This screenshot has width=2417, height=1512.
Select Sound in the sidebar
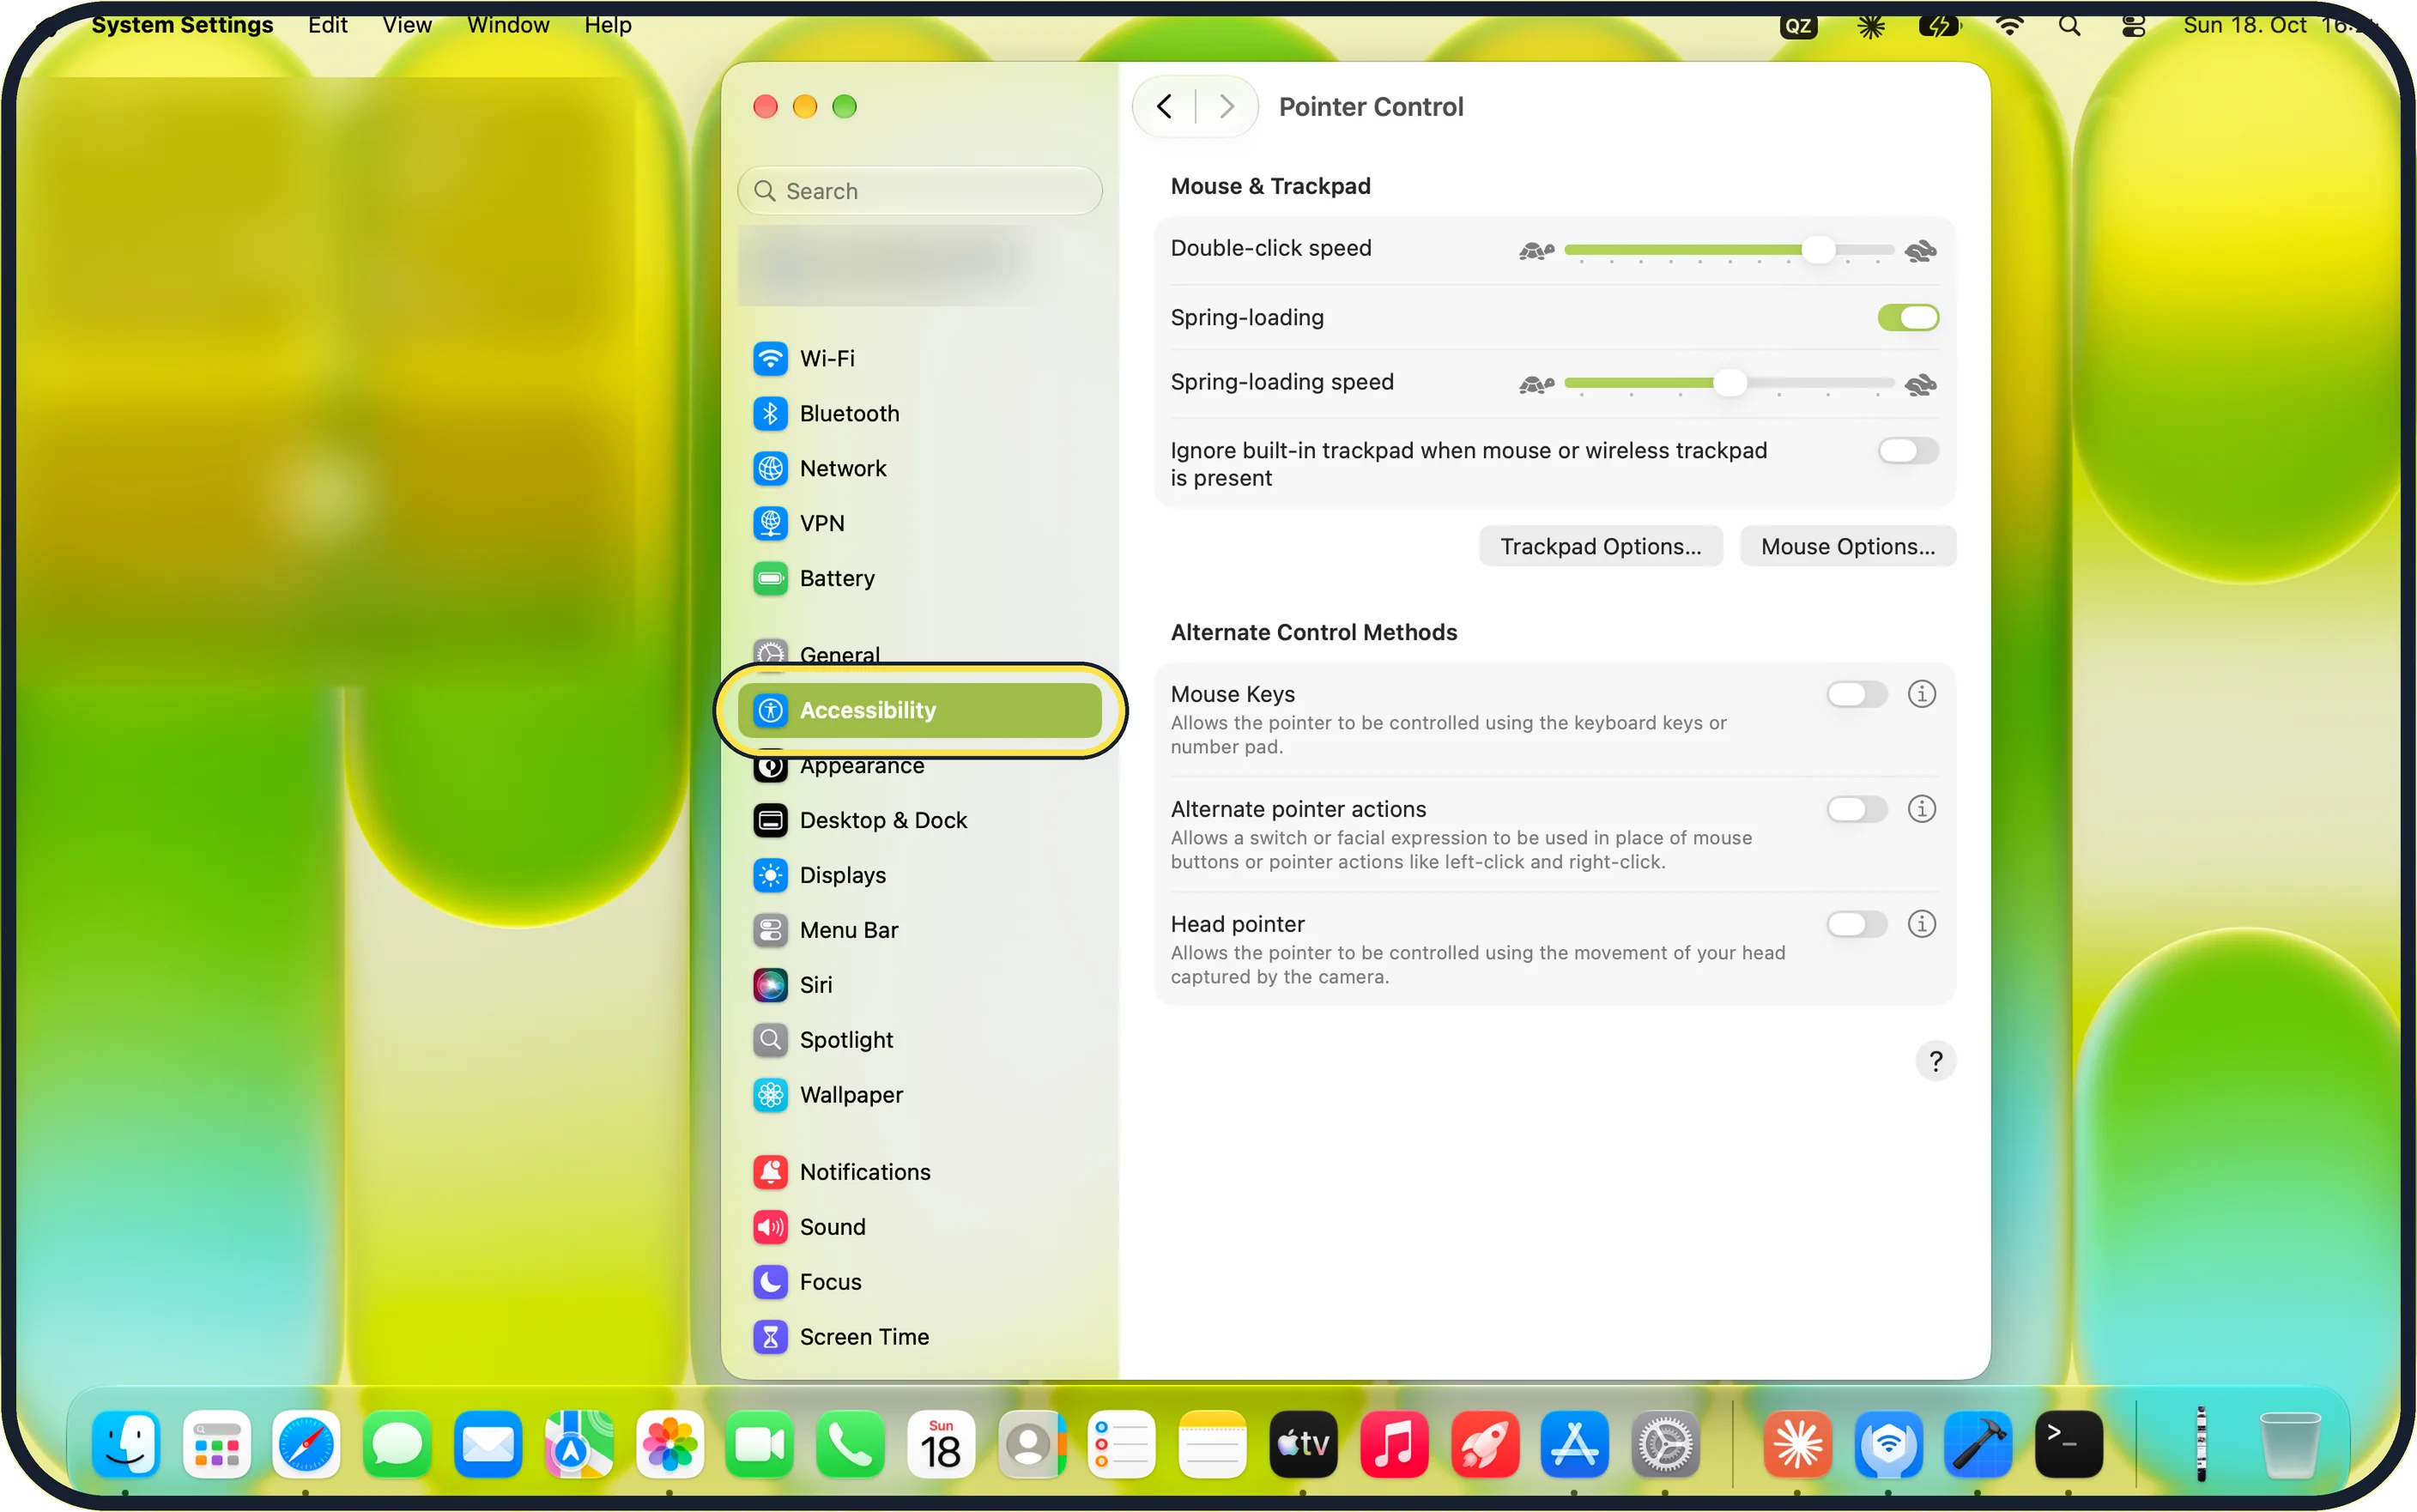[x=919, y=1227]
